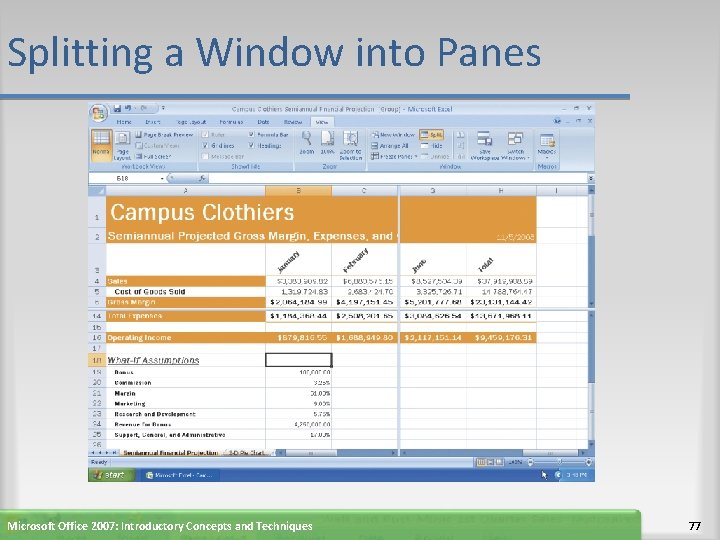Click Zoom to Selection
The image size is (720, 540).
(351, 145)
